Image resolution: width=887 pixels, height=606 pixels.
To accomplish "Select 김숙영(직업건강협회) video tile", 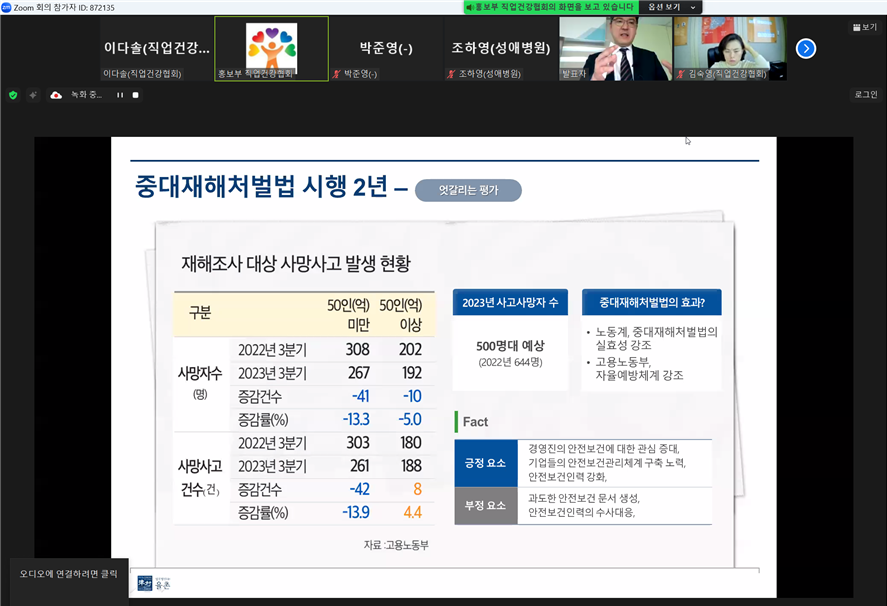I will [x=730, y=49].
